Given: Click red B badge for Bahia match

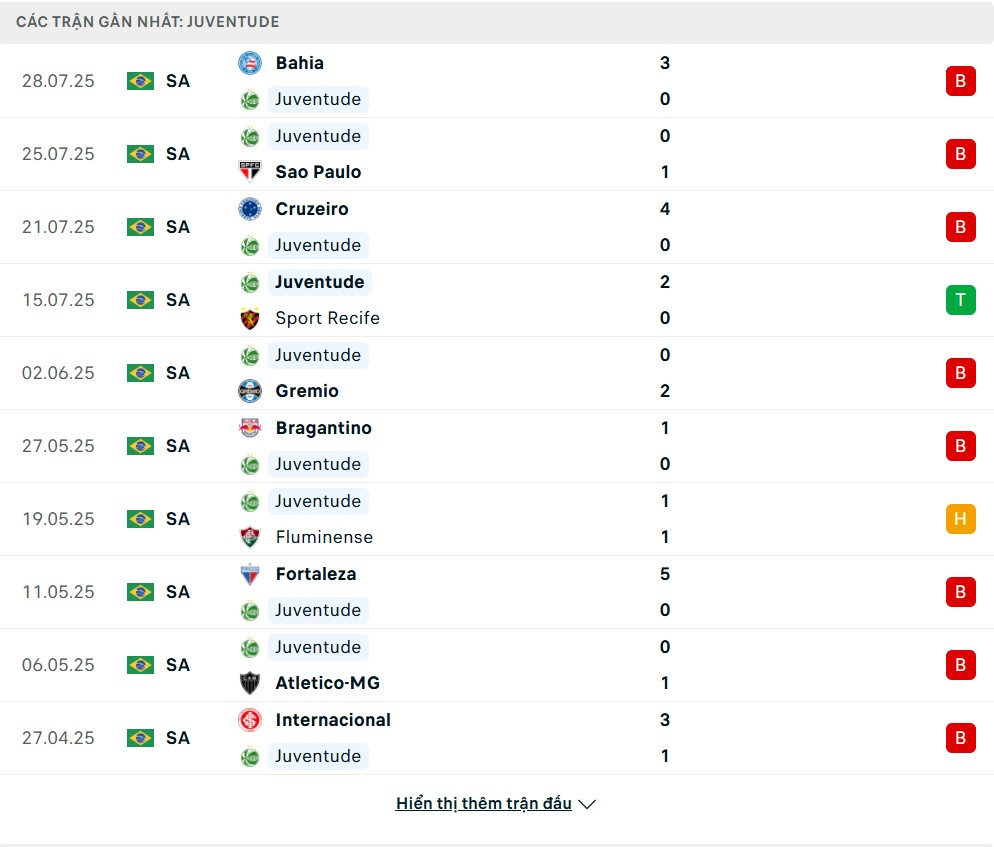Looking at the screenshot, I should pos(960,81).
